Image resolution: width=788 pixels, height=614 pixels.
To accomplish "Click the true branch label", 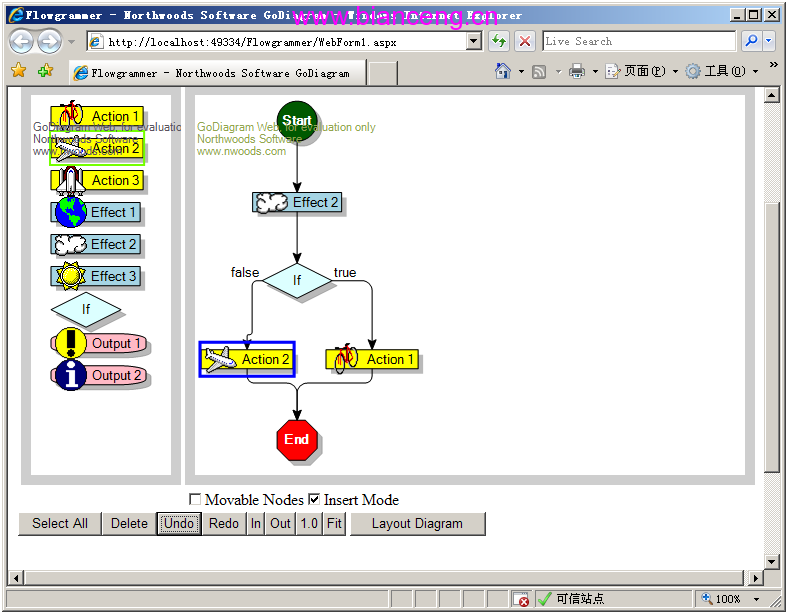I will click(x=345, y=272).
